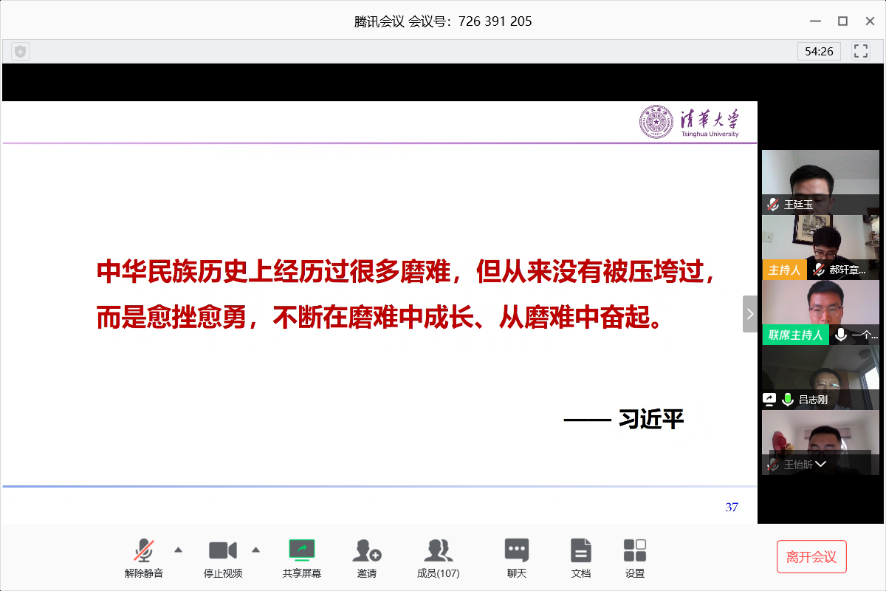Viewport: 886px width, 591px height.
Task: Open the 成员(107) participants list
Action: (438, 551)
